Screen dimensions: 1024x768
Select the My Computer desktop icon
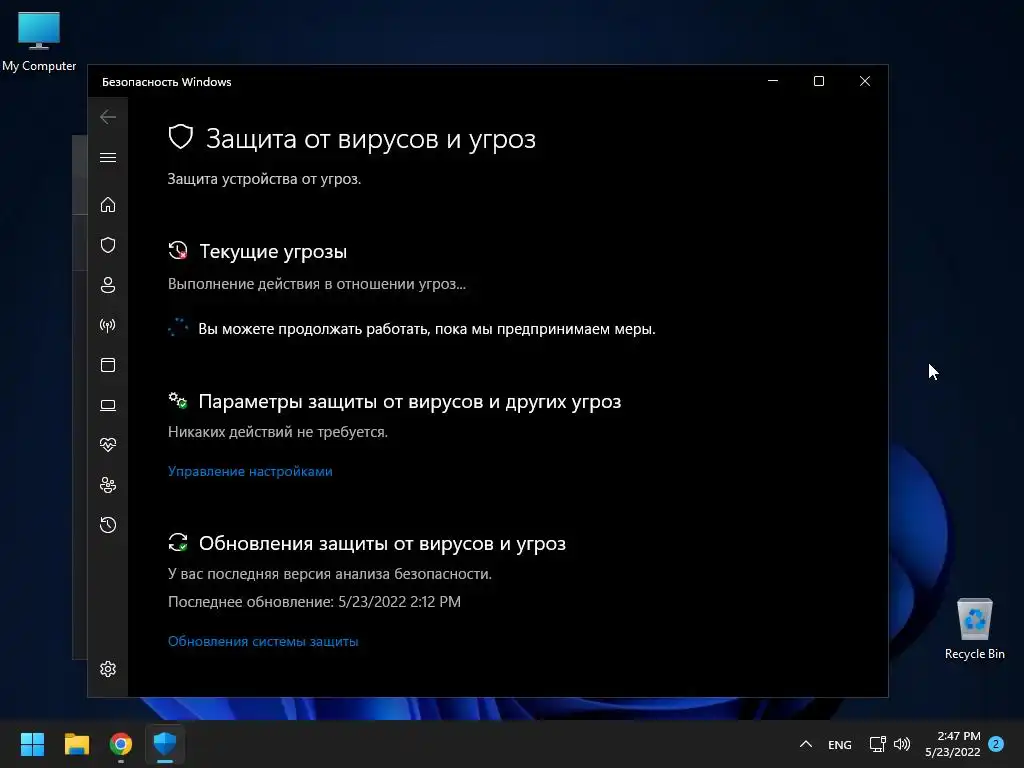(x=39, y=42)
